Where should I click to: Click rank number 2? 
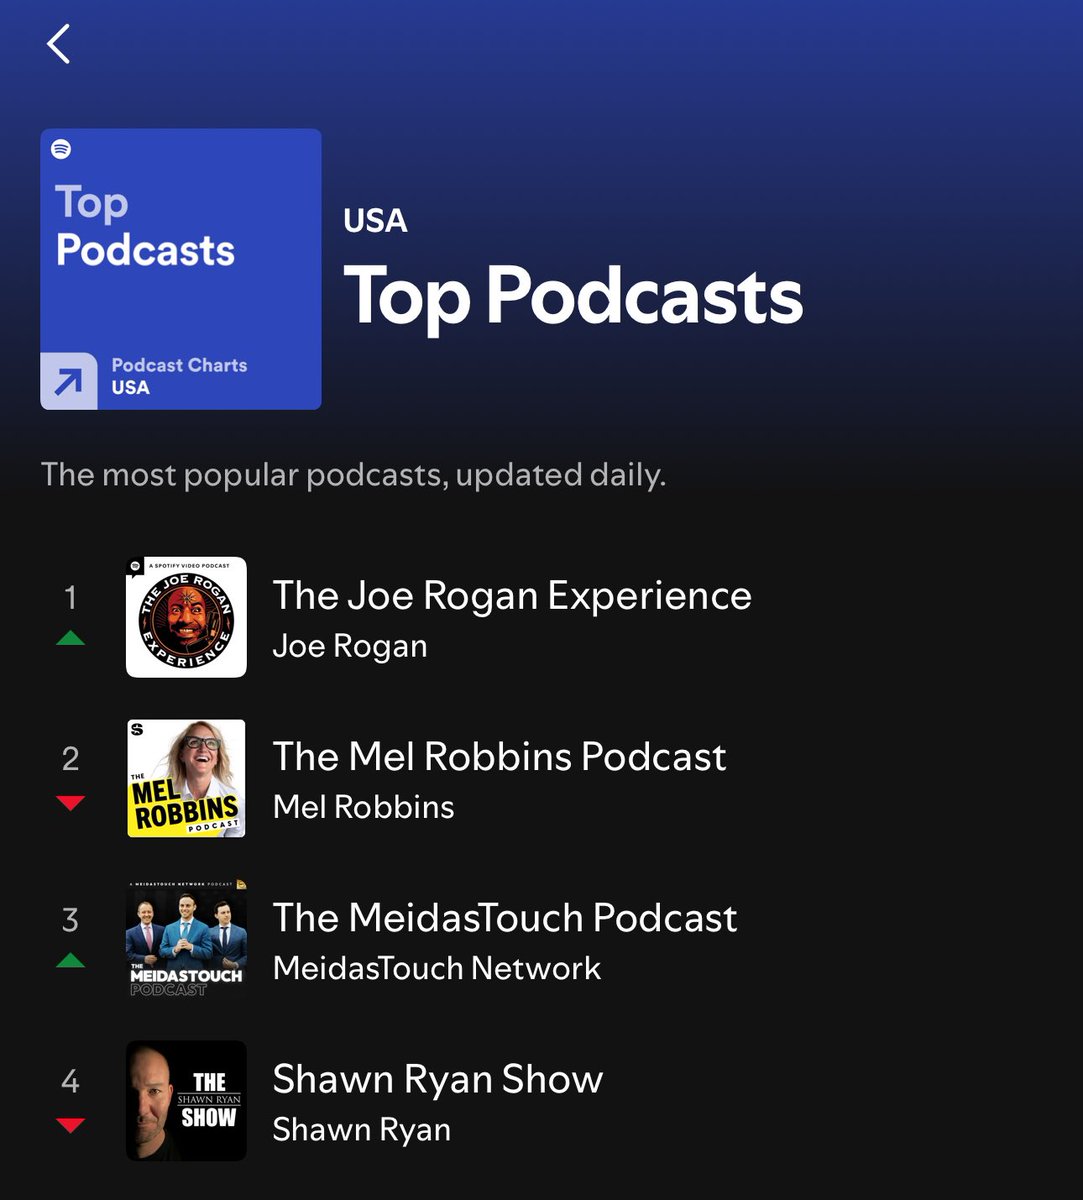click(70, 759)
